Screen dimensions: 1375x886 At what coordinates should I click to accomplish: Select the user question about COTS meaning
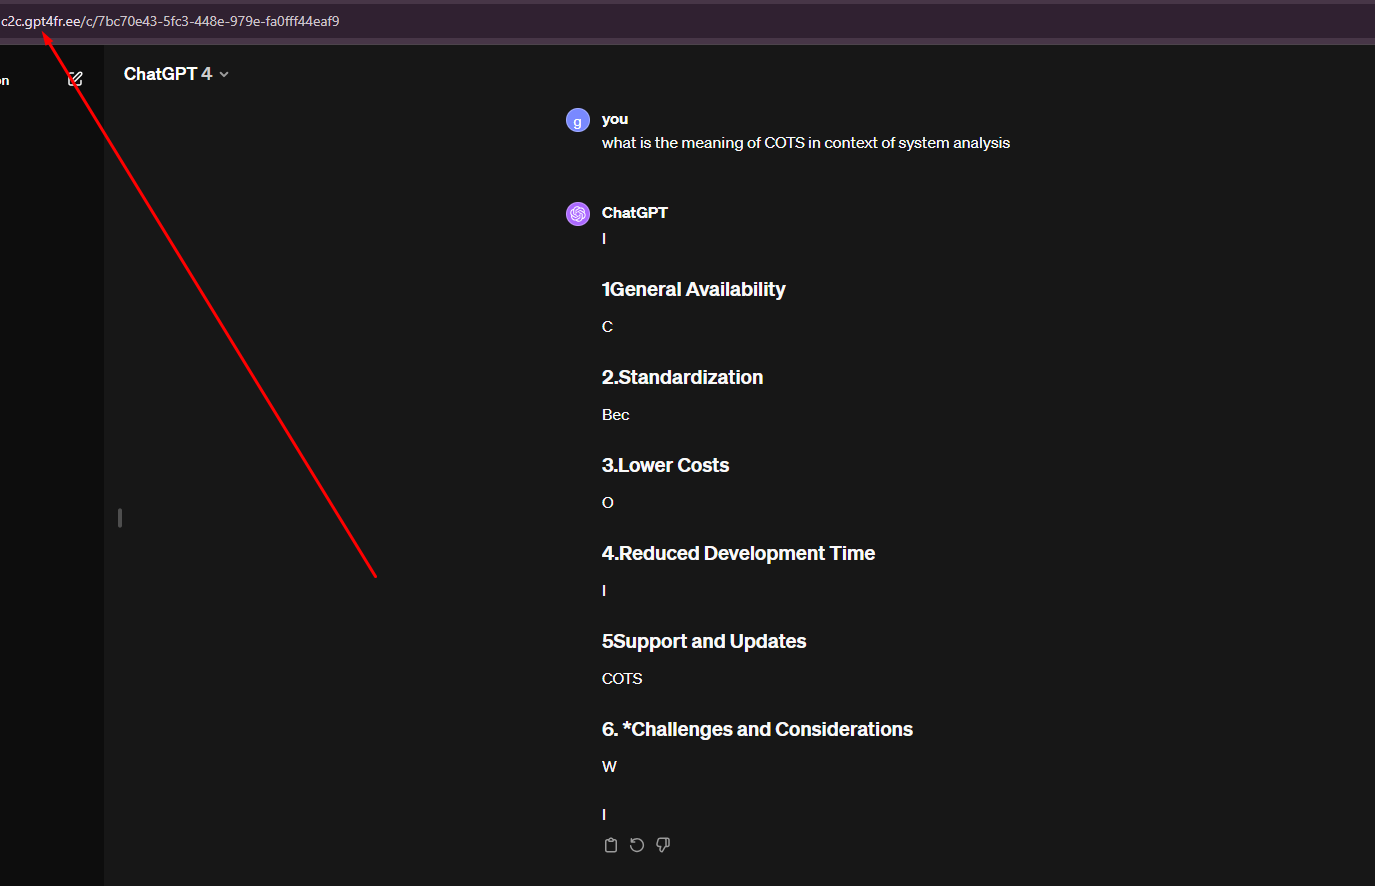(806, 143)
